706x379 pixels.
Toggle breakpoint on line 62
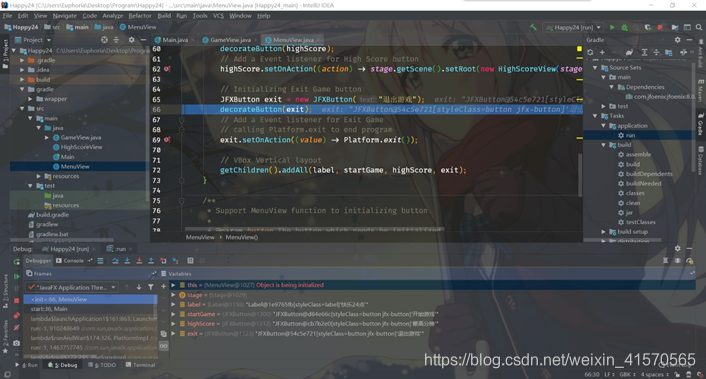[x=167, y=69]
